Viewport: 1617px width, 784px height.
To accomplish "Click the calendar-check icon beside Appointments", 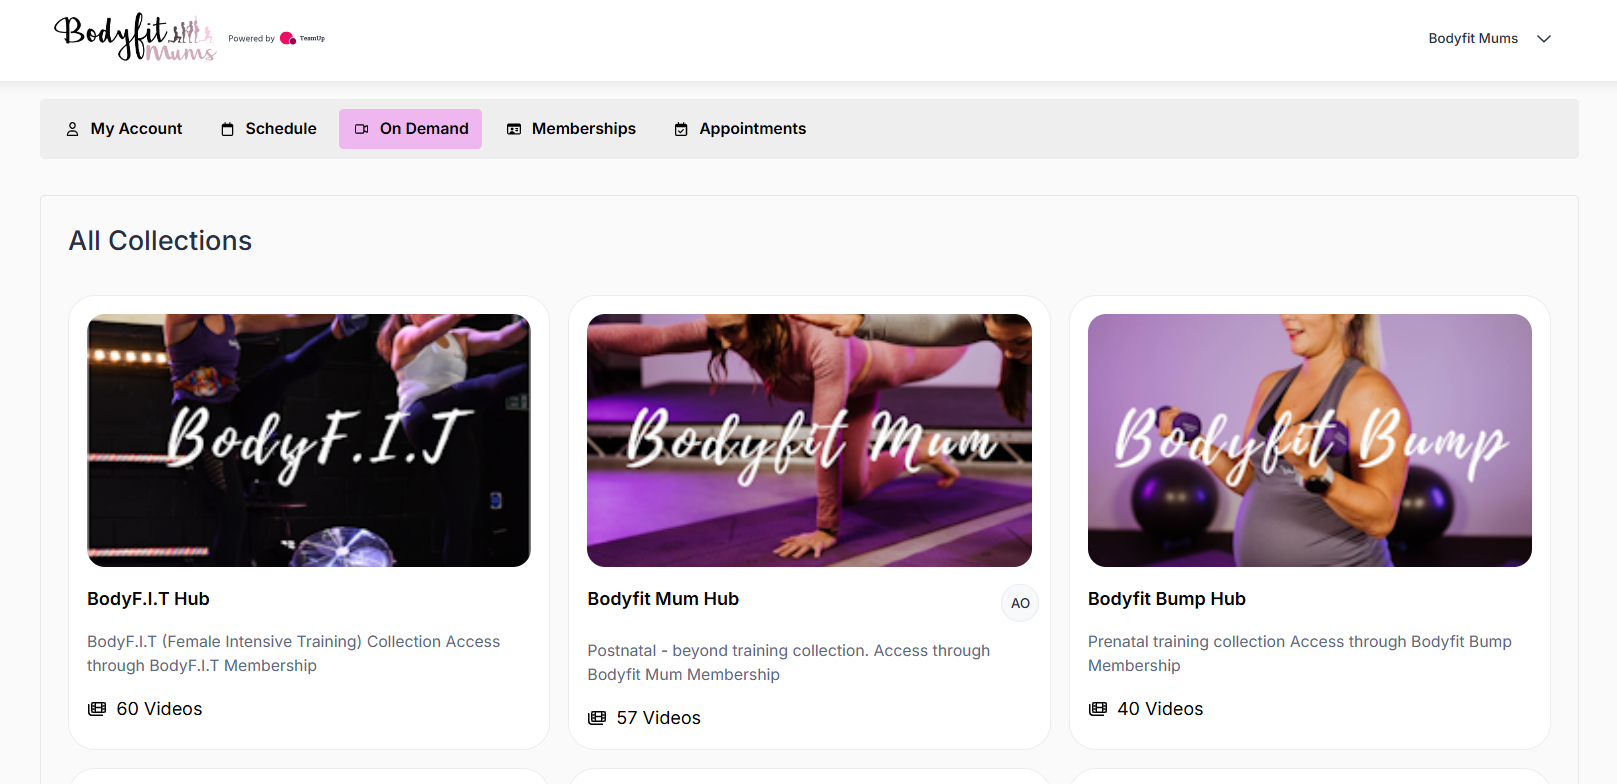I will pyautogui.click(x=681, y=129).
